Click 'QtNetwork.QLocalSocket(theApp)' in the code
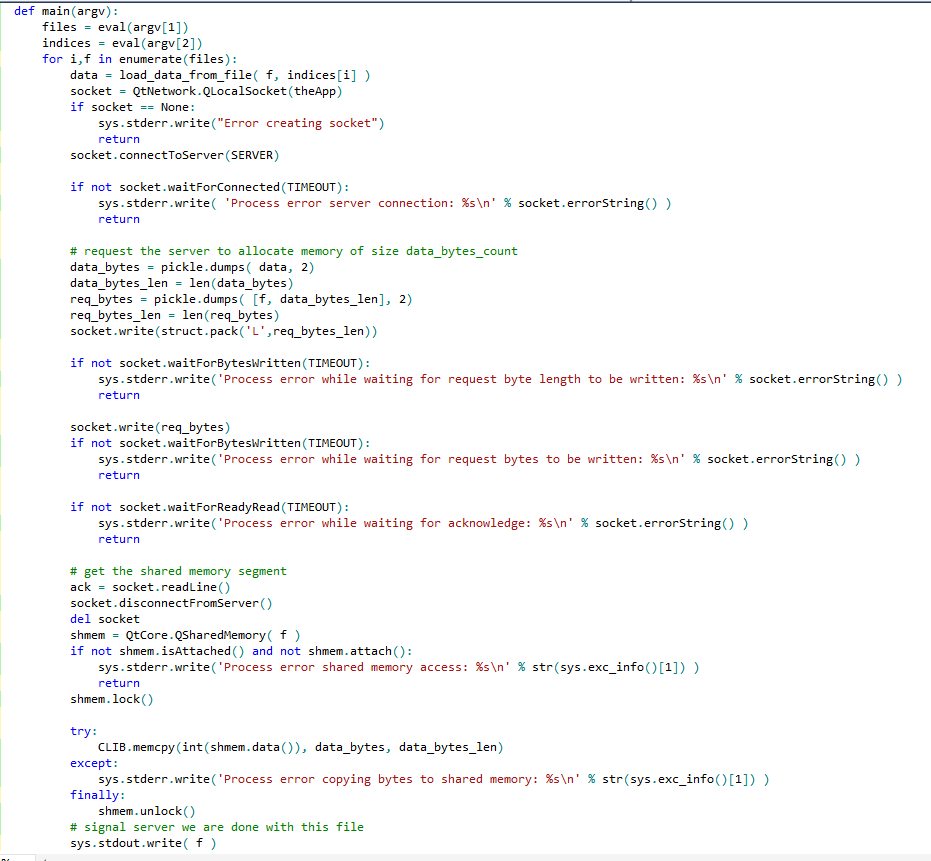This screenshot has width=931, height=861. tap(238, 91)
